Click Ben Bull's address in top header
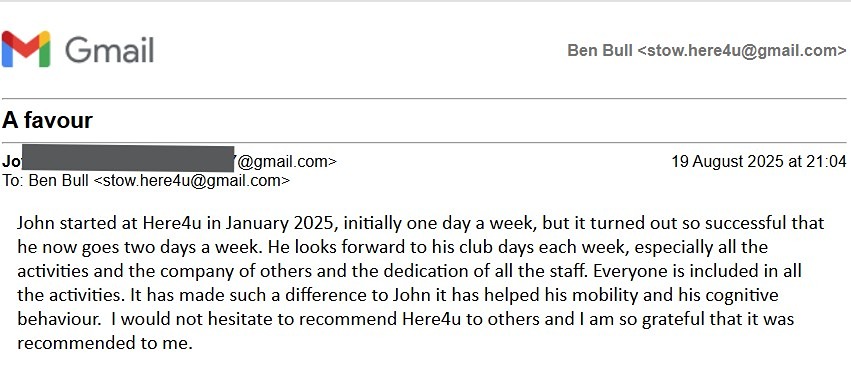This screenshot has height=375, width=851. (707, 50)
